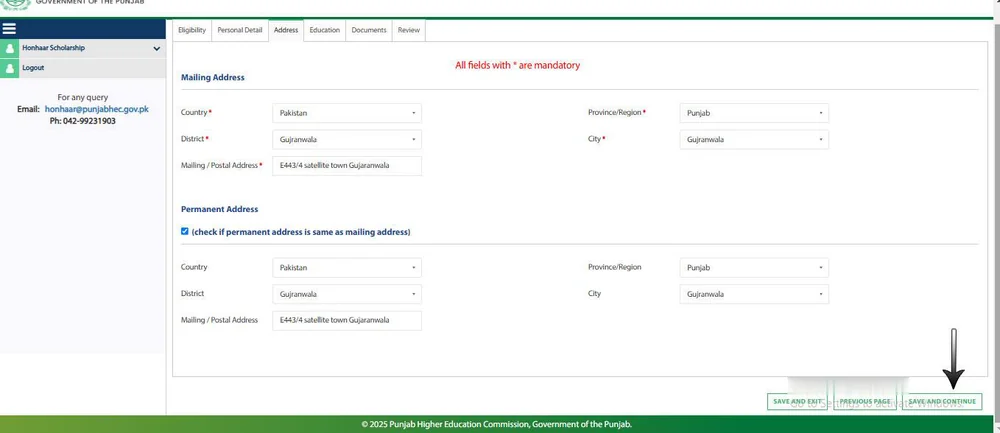Open the Mailing Address City dropdown

pos(754,139)
